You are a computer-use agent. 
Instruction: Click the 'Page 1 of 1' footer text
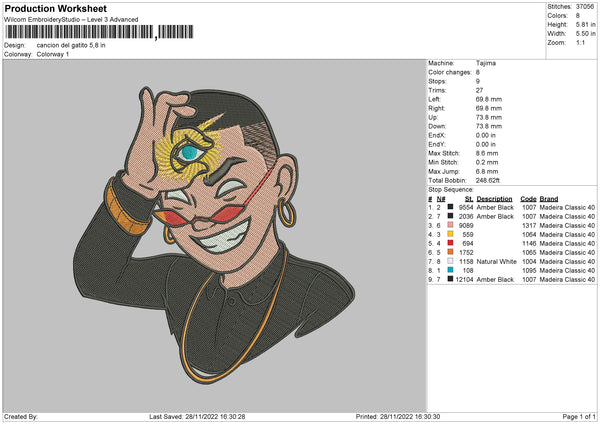pyautogui.click(x=579, y=416)
